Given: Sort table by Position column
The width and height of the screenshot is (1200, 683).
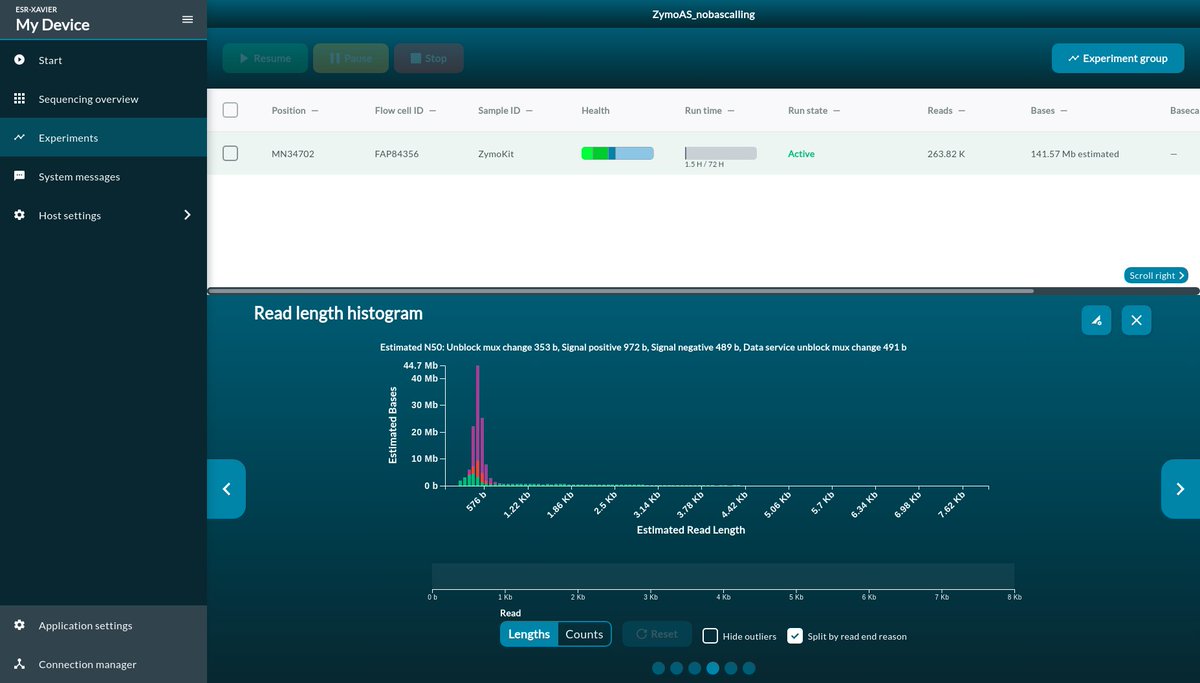Looking at the screenshot, I should tap(295, 110).
